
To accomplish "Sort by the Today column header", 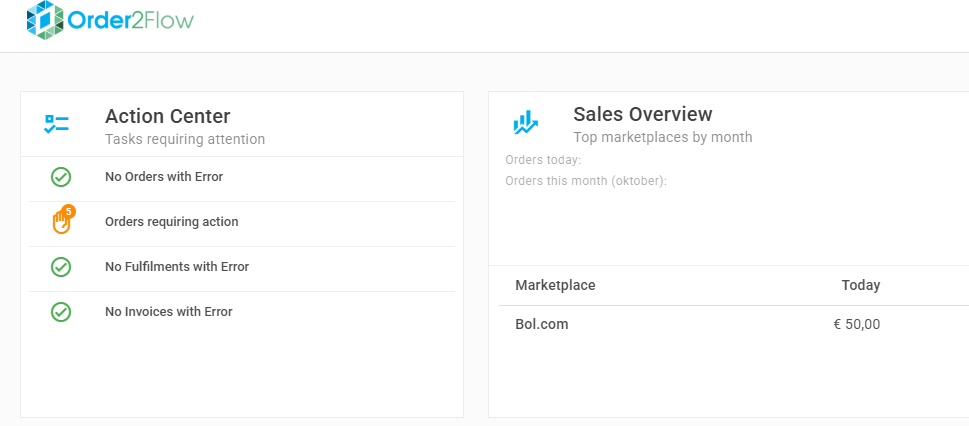I will [860, 286].
